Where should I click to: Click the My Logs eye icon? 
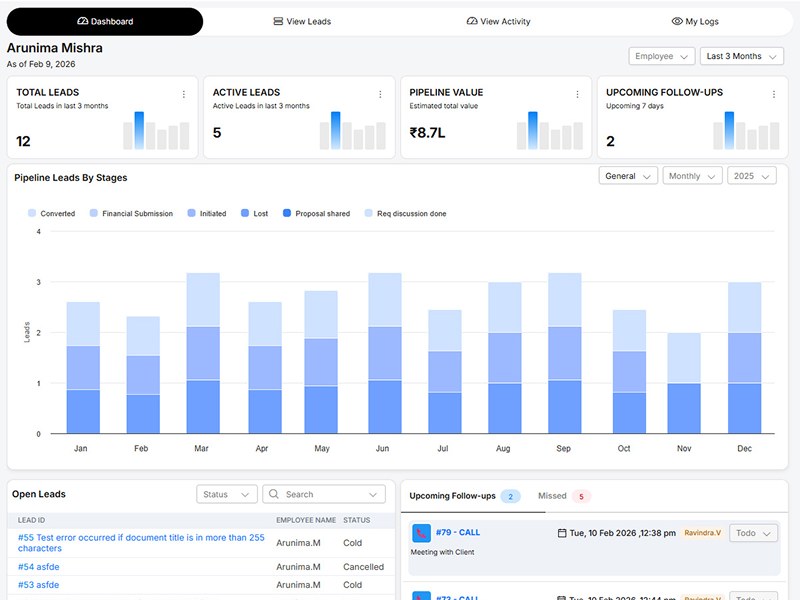(x=677, y=21)
